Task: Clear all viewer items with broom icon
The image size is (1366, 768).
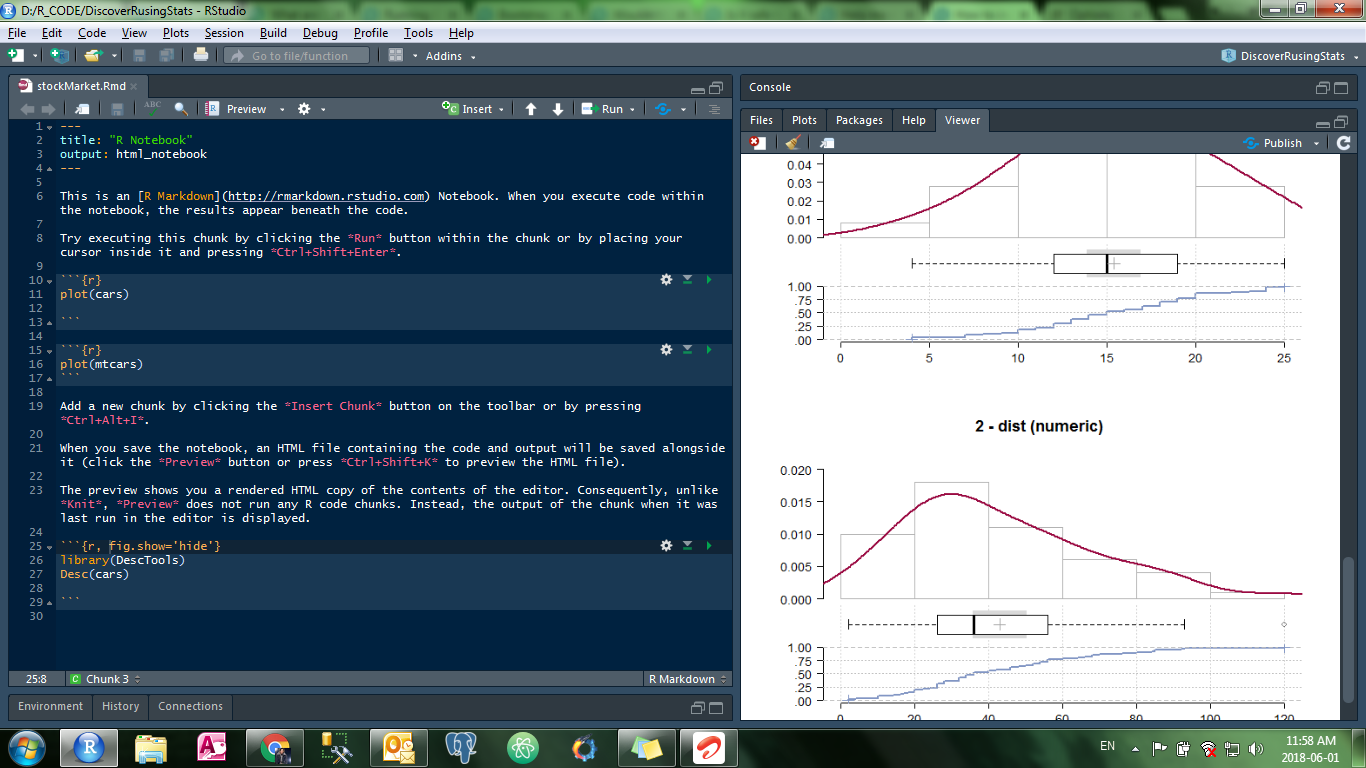Action: 792,143
